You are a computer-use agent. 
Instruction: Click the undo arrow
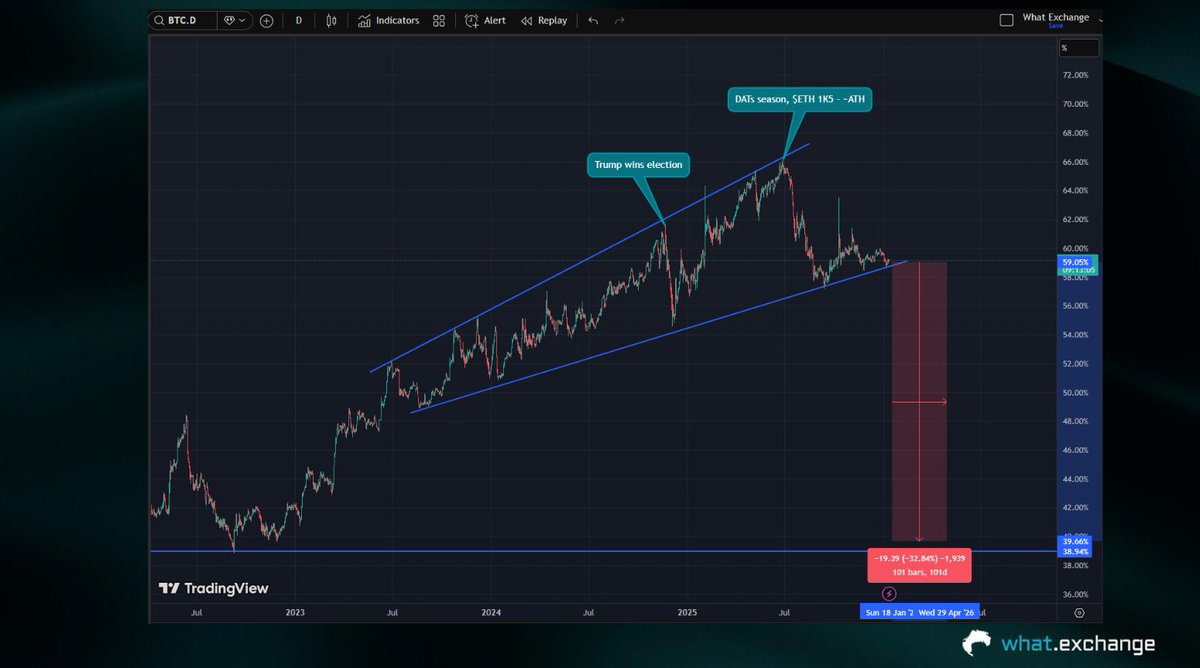point(592,20)
